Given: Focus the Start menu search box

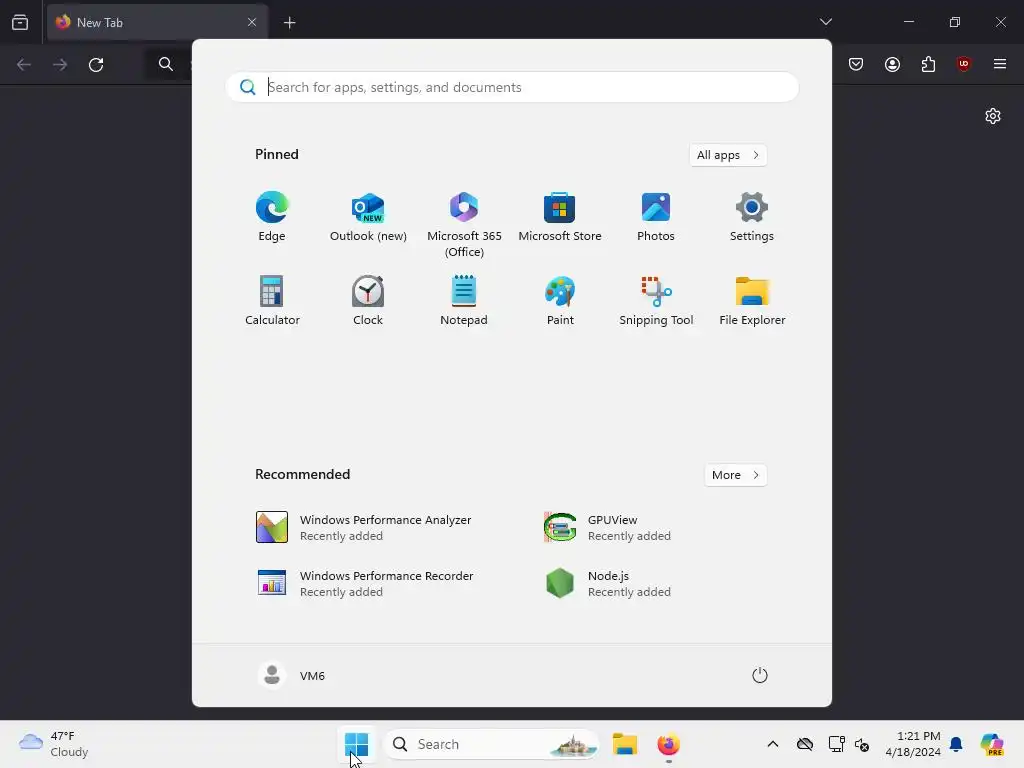Looking at the screenshot, I should point(512,87).
